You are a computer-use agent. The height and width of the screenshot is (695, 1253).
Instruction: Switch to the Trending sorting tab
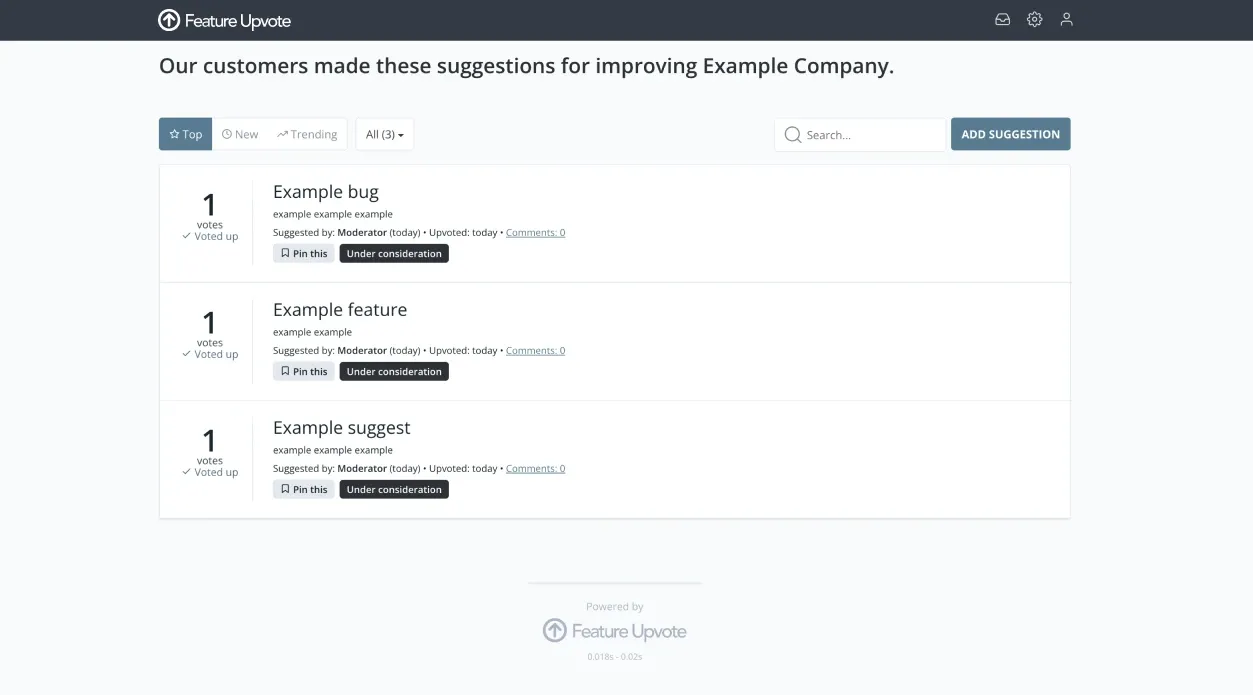307,133
